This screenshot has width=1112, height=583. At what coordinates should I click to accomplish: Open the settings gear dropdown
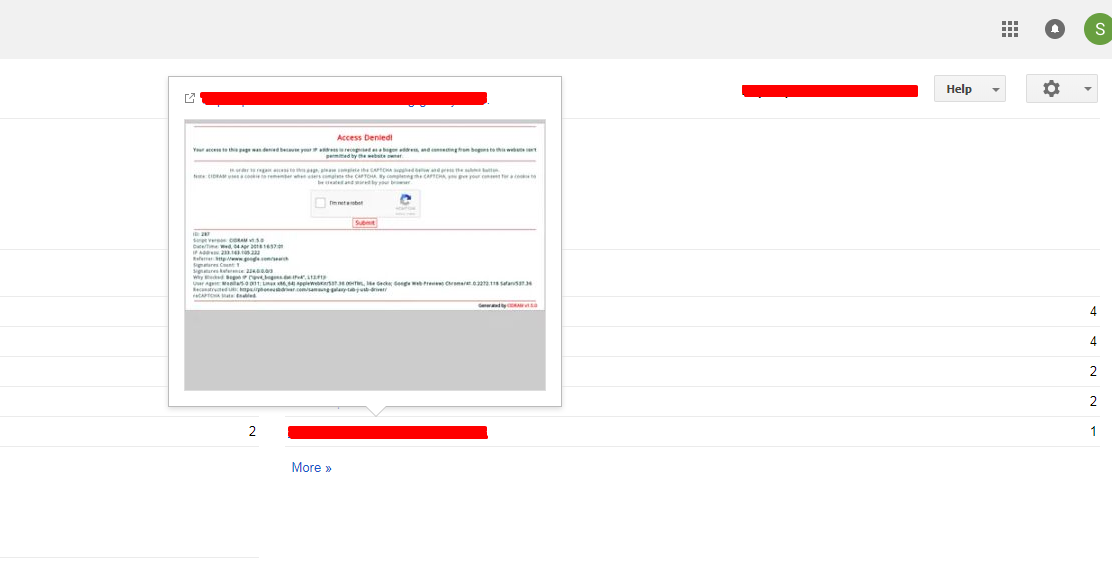(x=1062, y=89)
